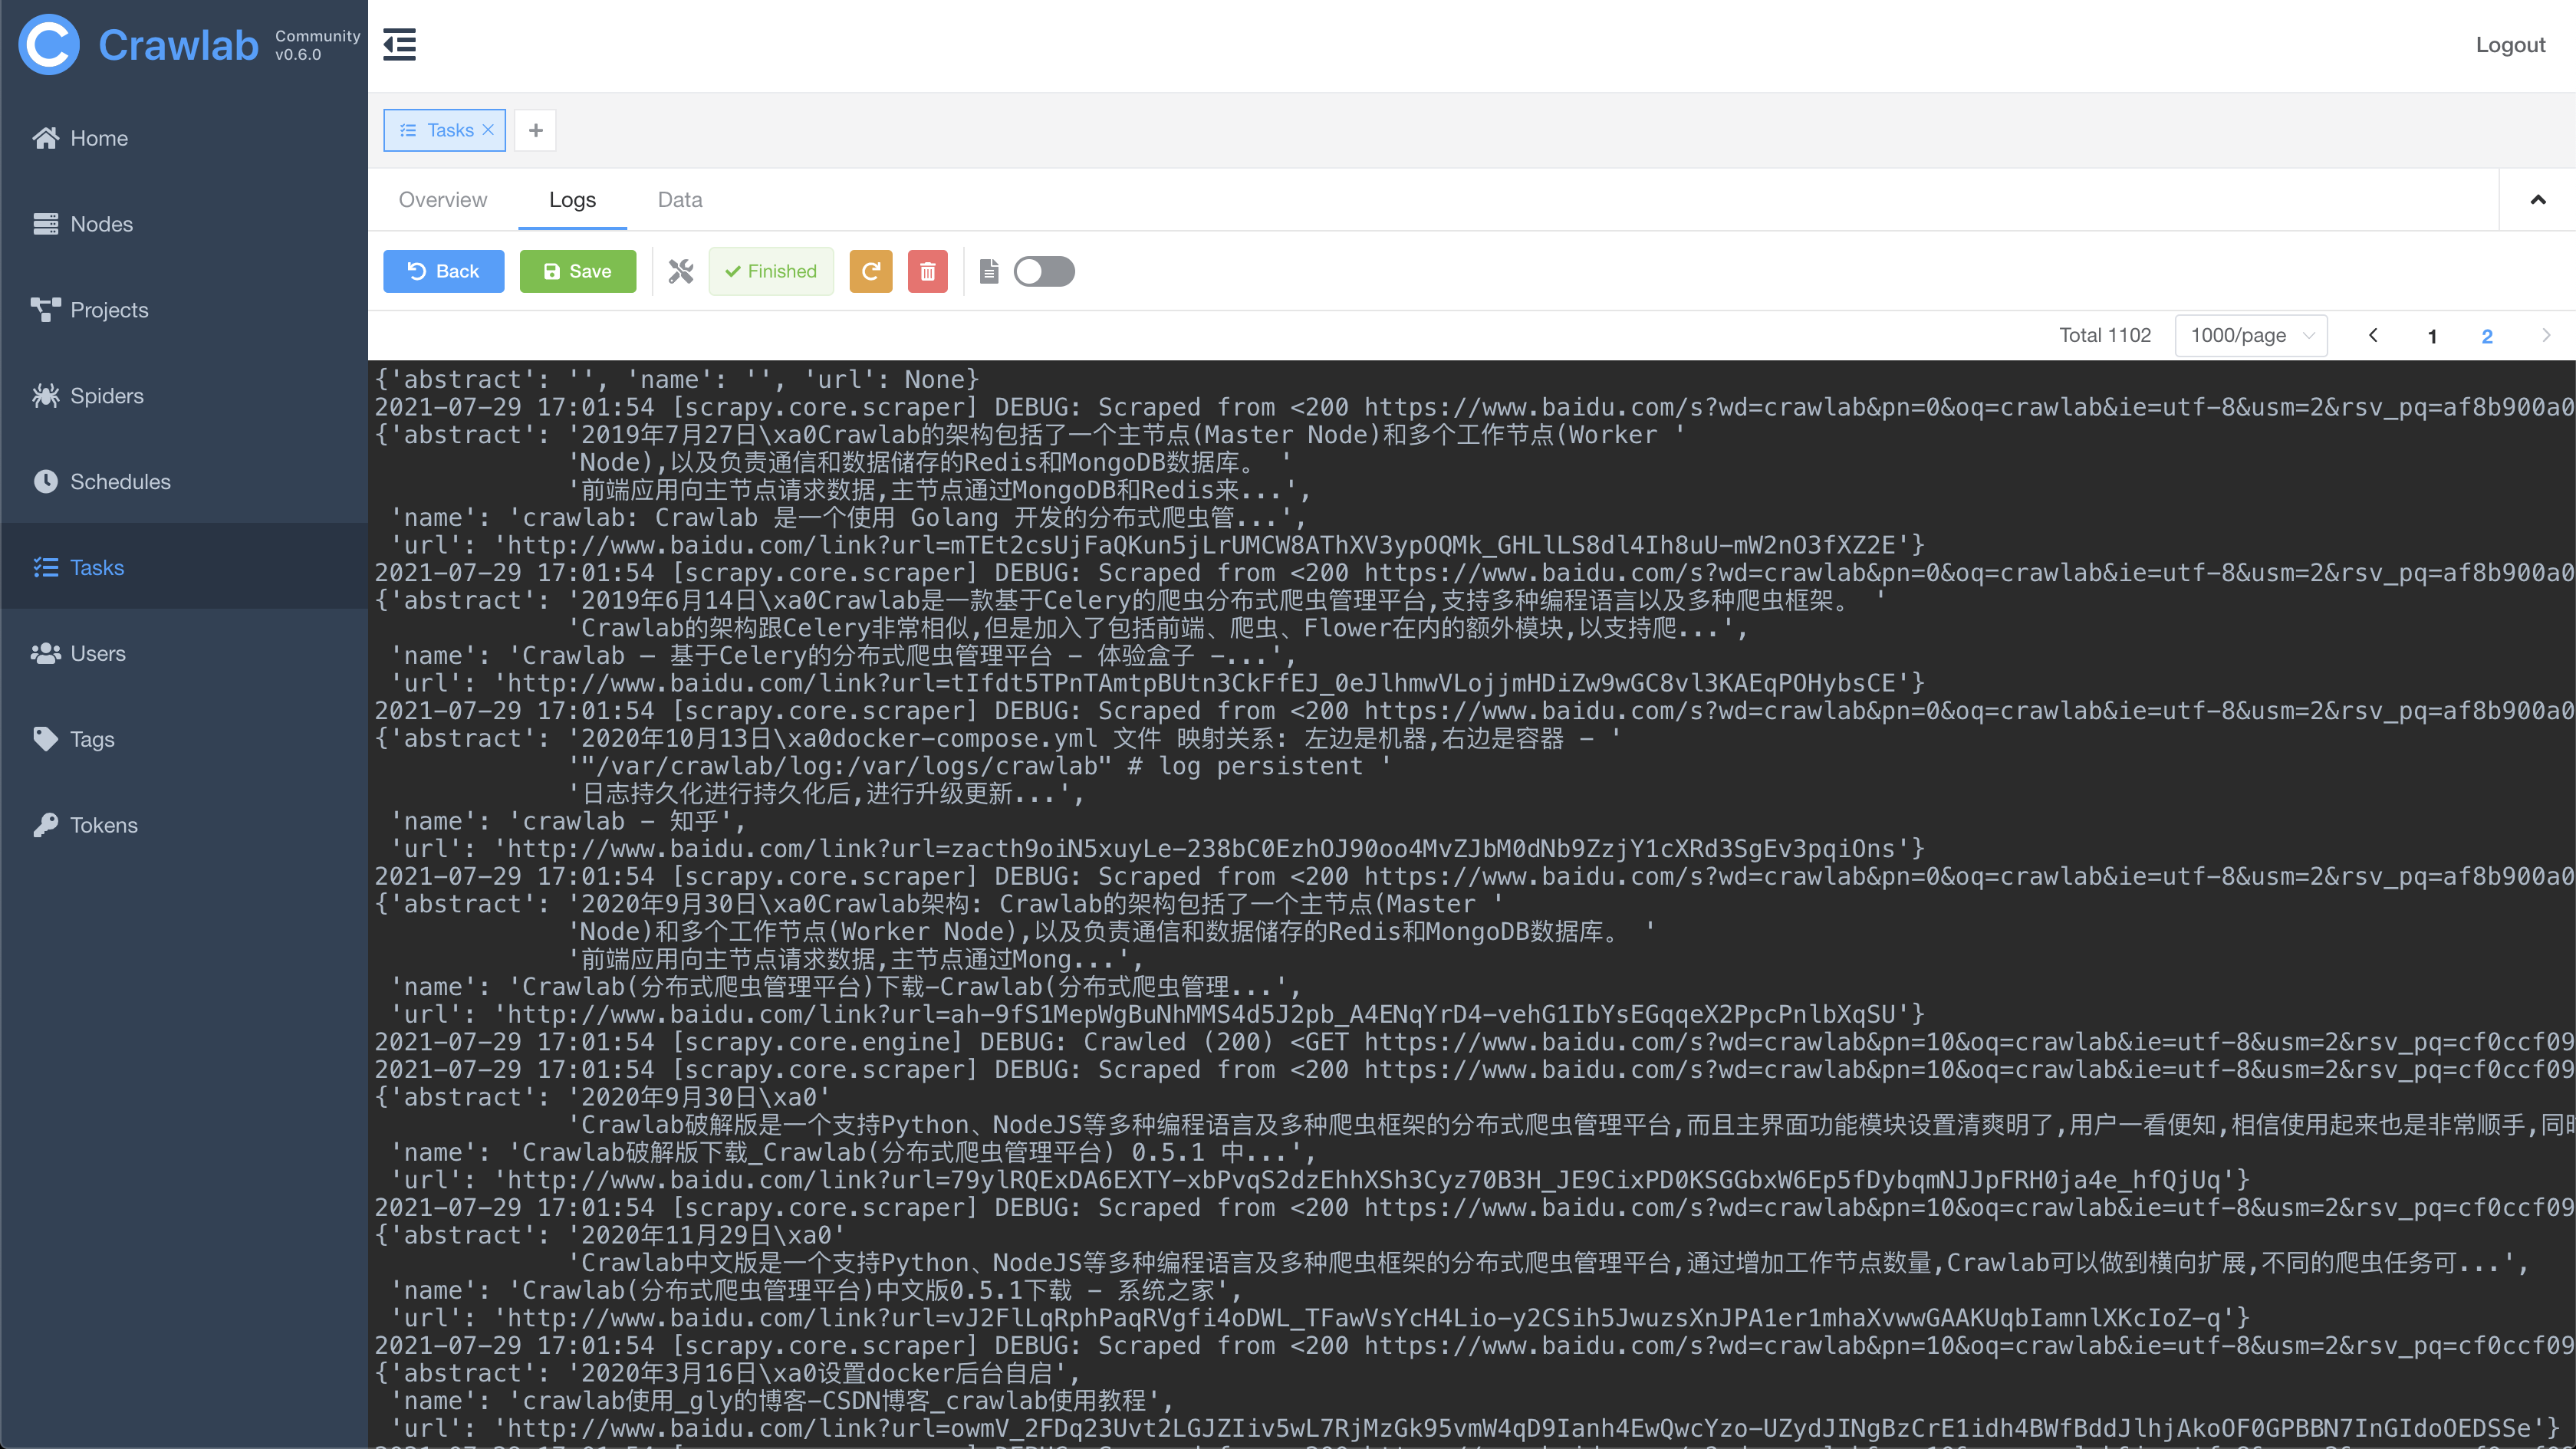Close the Tasks tab

488,130
